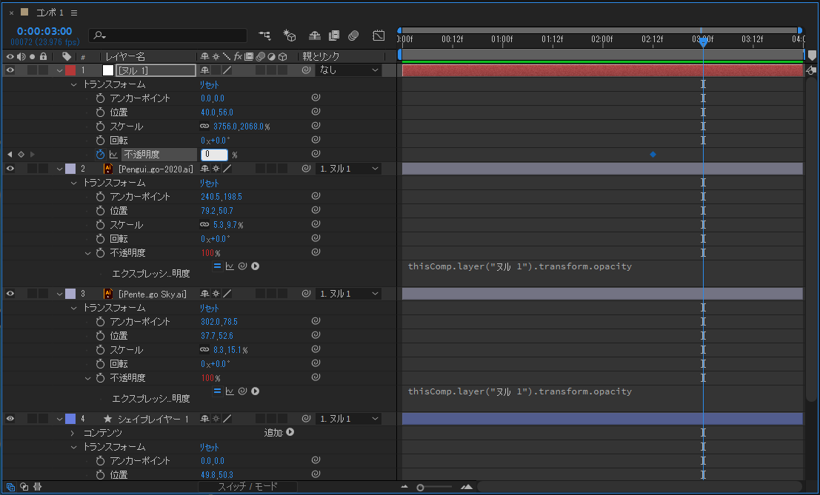Open parent dropdown of shape layer 4
The image size is (820, 495).
click(x=348, y=419)
